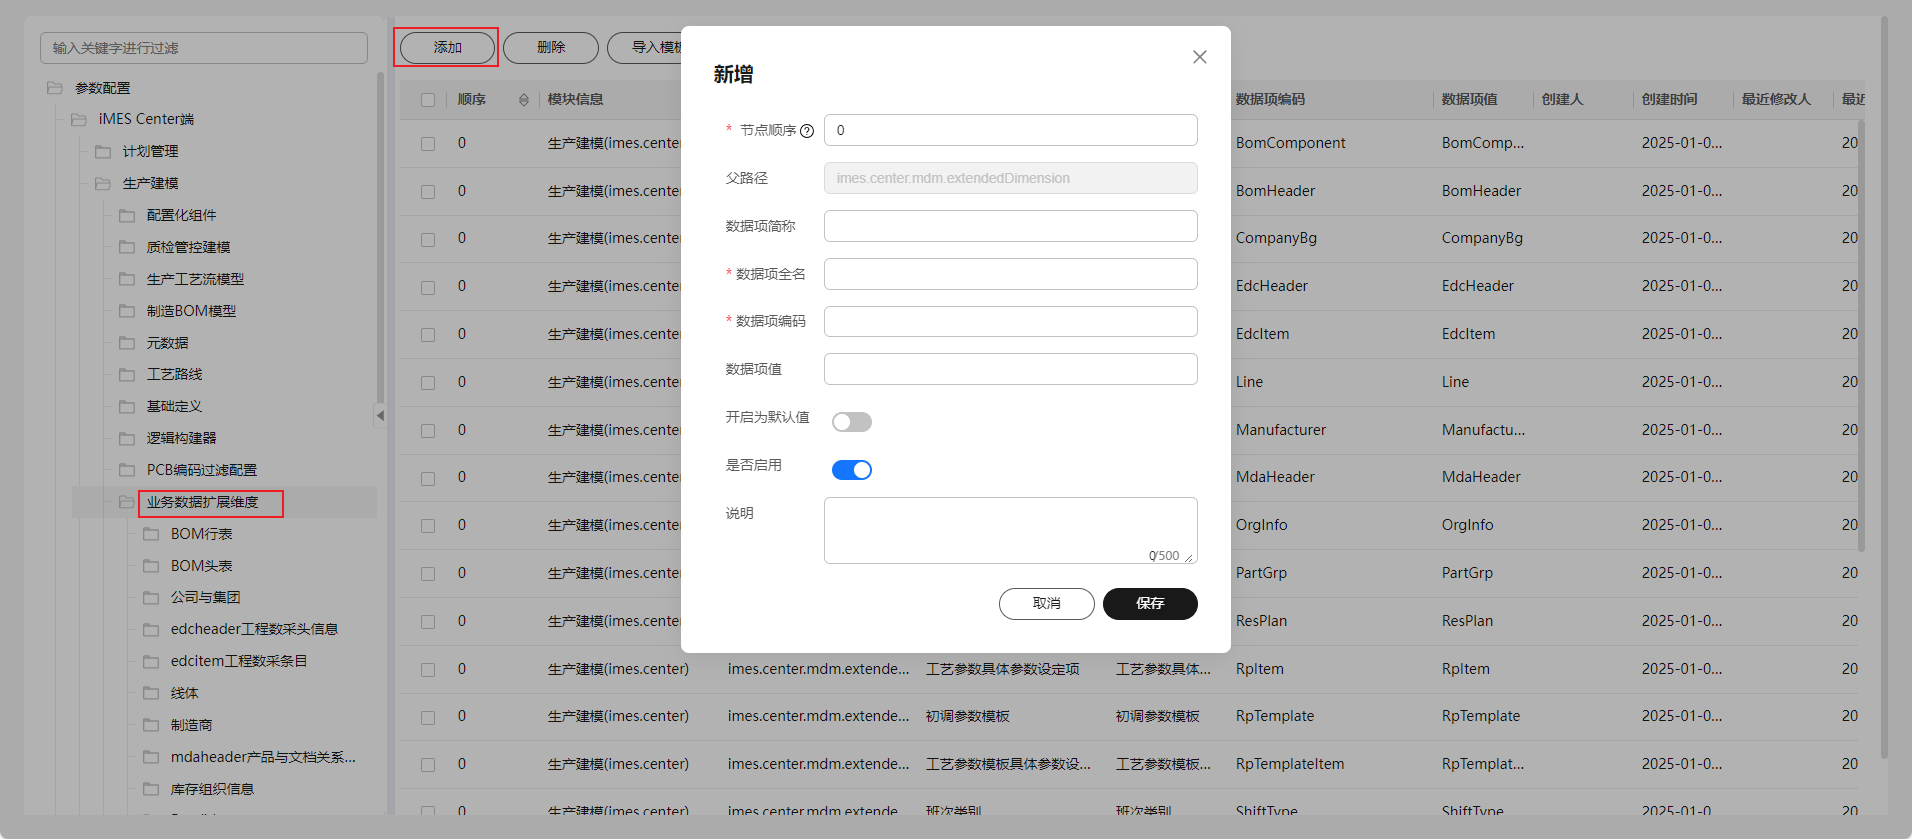This screenshot has width=1912, height=839.
Task: Click the 初调参数模板 cell in RpTemplate row
Action: point(968,716)
